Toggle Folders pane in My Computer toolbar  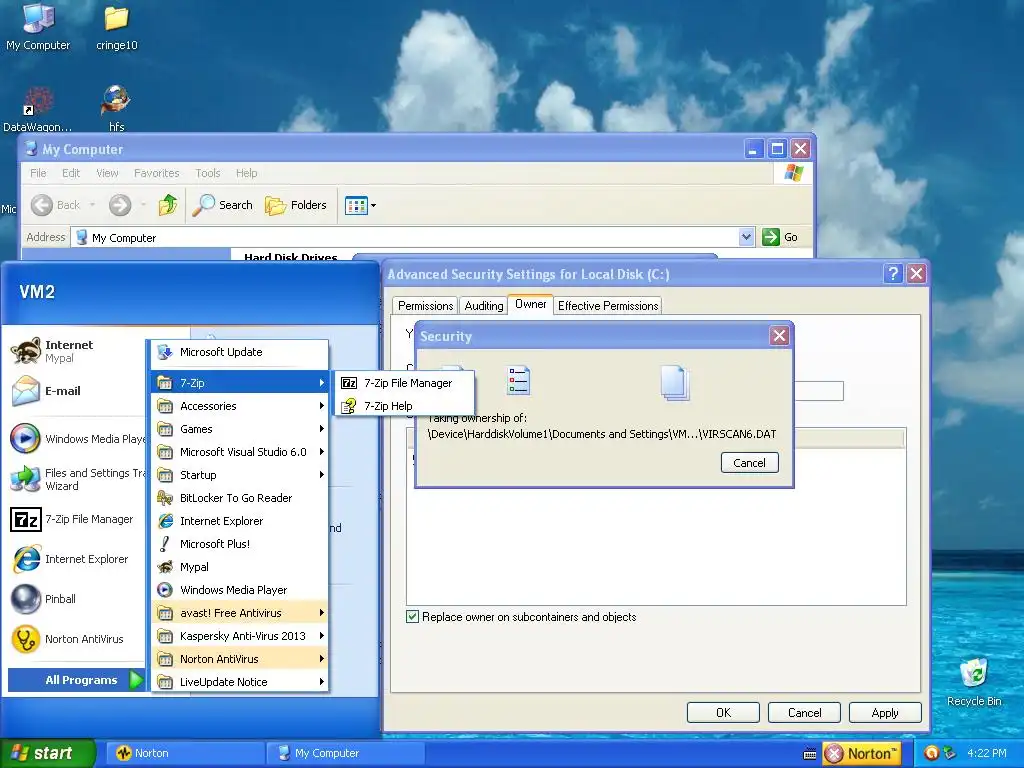tap(296, 205)
